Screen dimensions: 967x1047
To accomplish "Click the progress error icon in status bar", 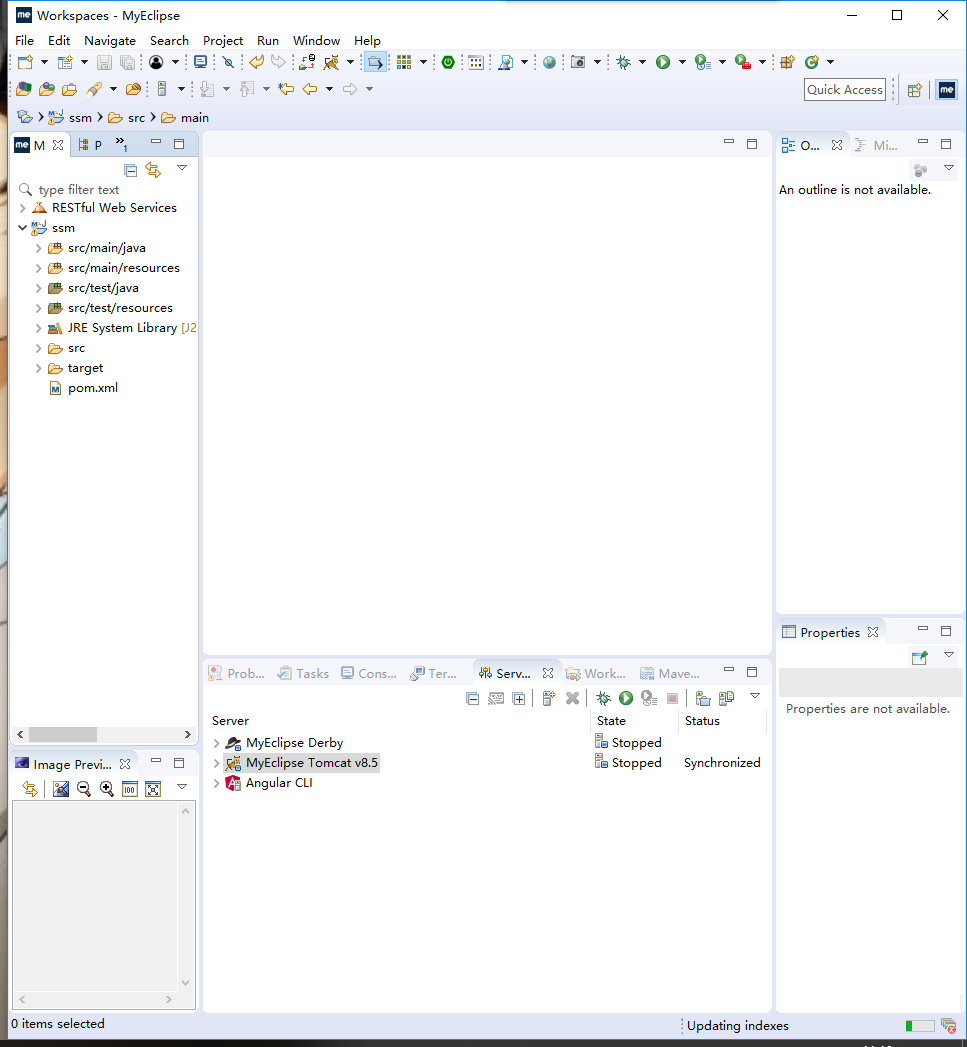I will pyautogui.click(x=948, y=1025).
